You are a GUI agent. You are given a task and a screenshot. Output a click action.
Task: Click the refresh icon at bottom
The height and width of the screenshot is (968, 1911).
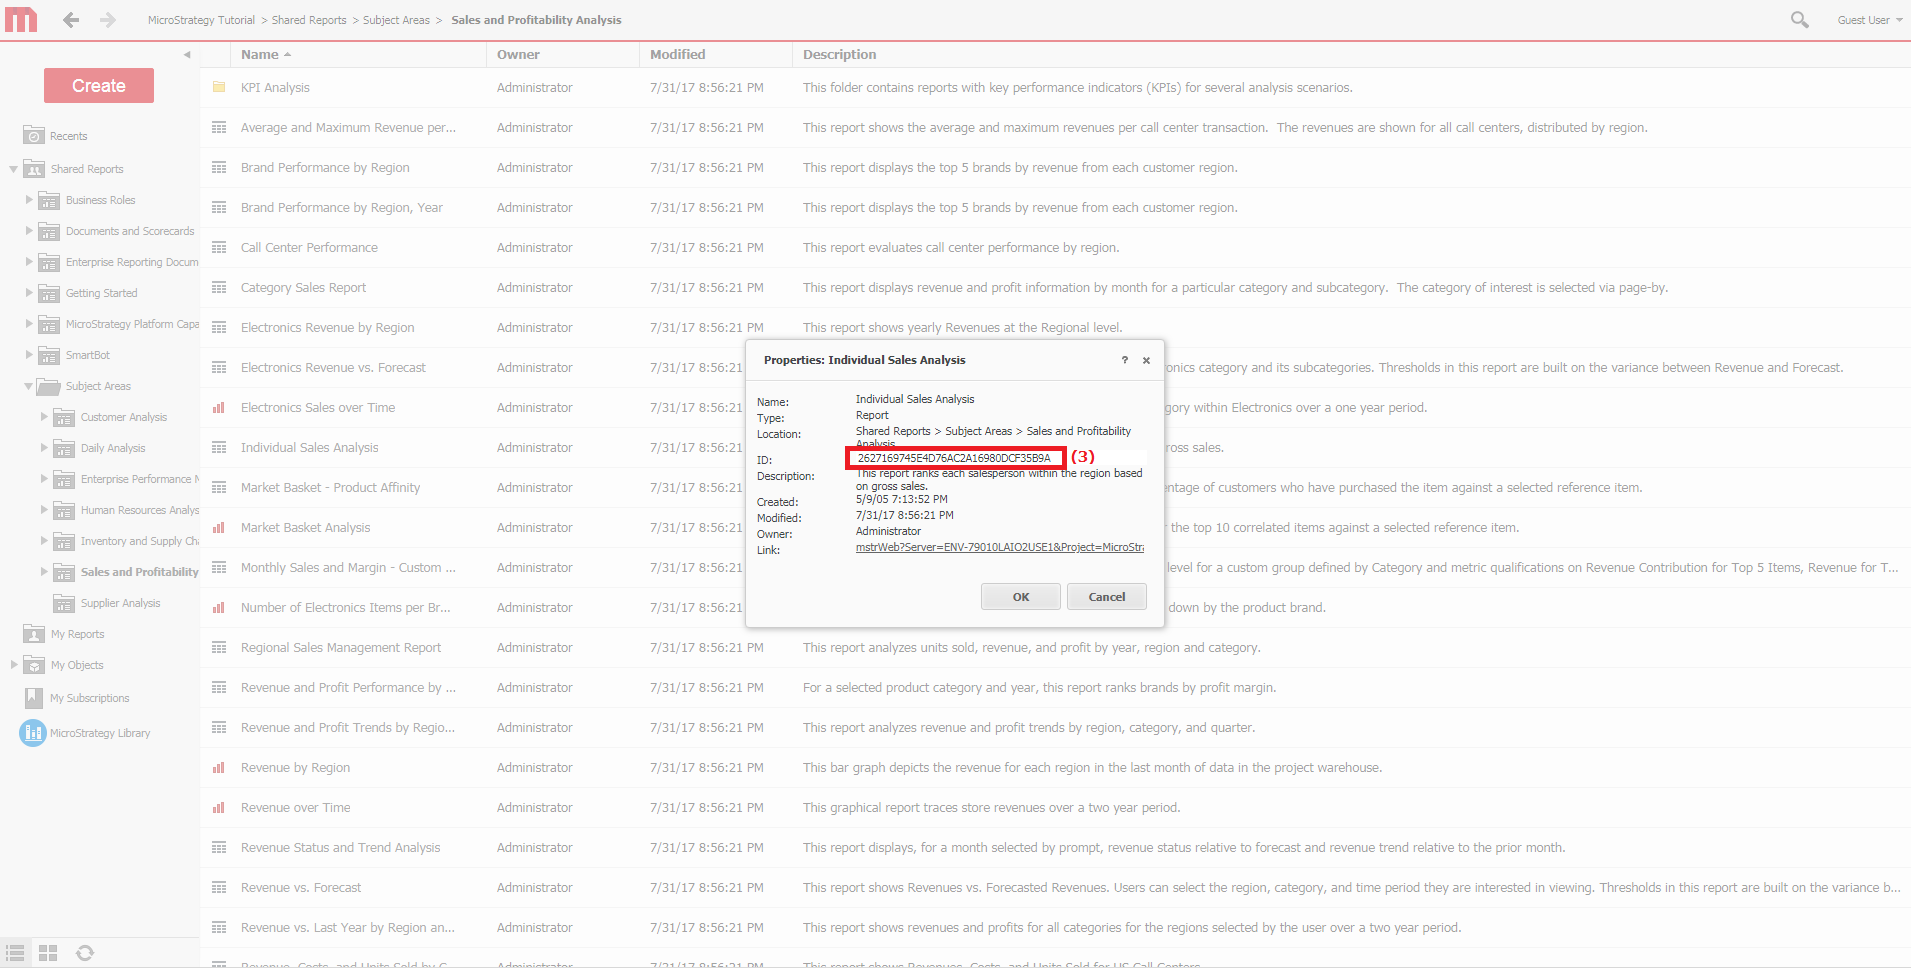tap(85, 953)
